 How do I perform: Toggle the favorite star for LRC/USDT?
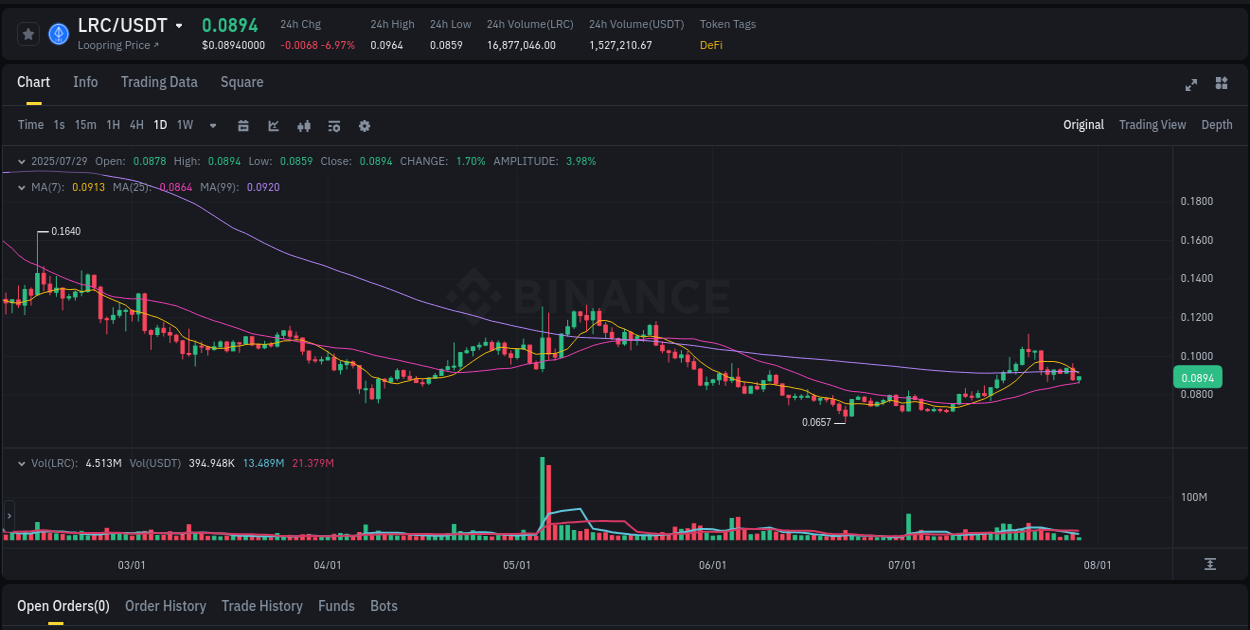tap(28, 33)
